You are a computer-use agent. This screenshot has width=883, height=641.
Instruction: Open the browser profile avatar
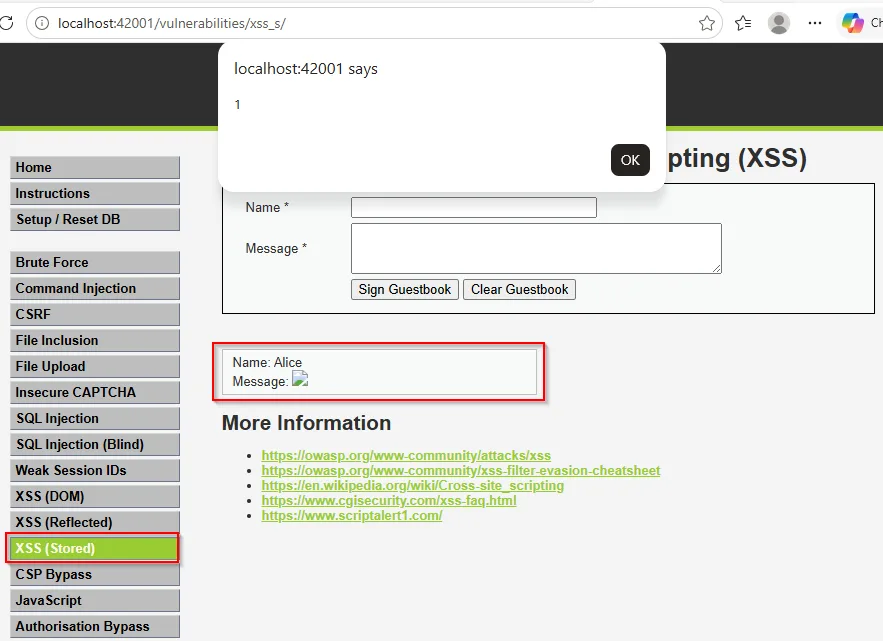779,23
